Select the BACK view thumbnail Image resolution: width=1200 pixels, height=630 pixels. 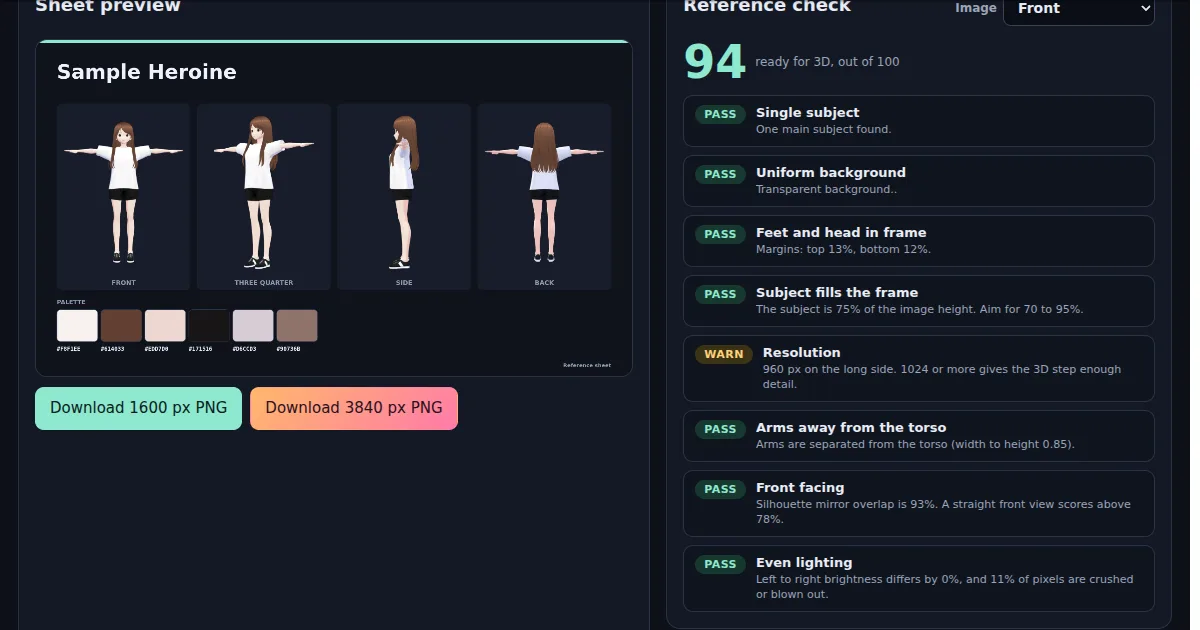[x=544, y=197]
